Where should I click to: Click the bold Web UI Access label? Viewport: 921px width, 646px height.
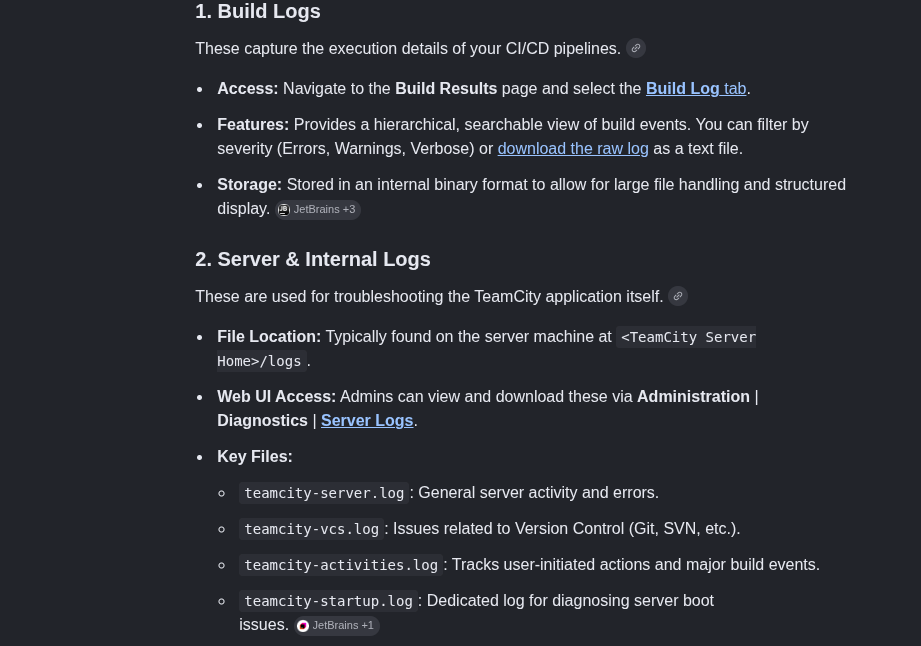(277, 396)
